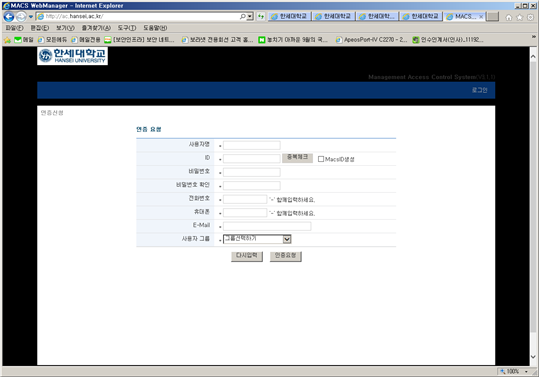Enable the MacsID checkbox
This screenshot has width=539, height=381.
point(321,159)
